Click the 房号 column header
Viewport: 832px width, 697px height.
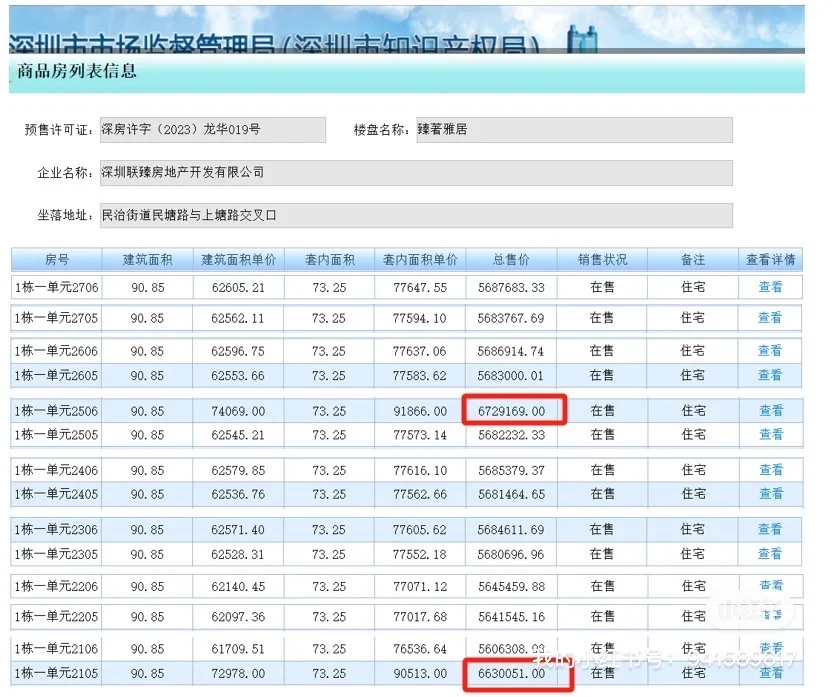click(56, 260)
